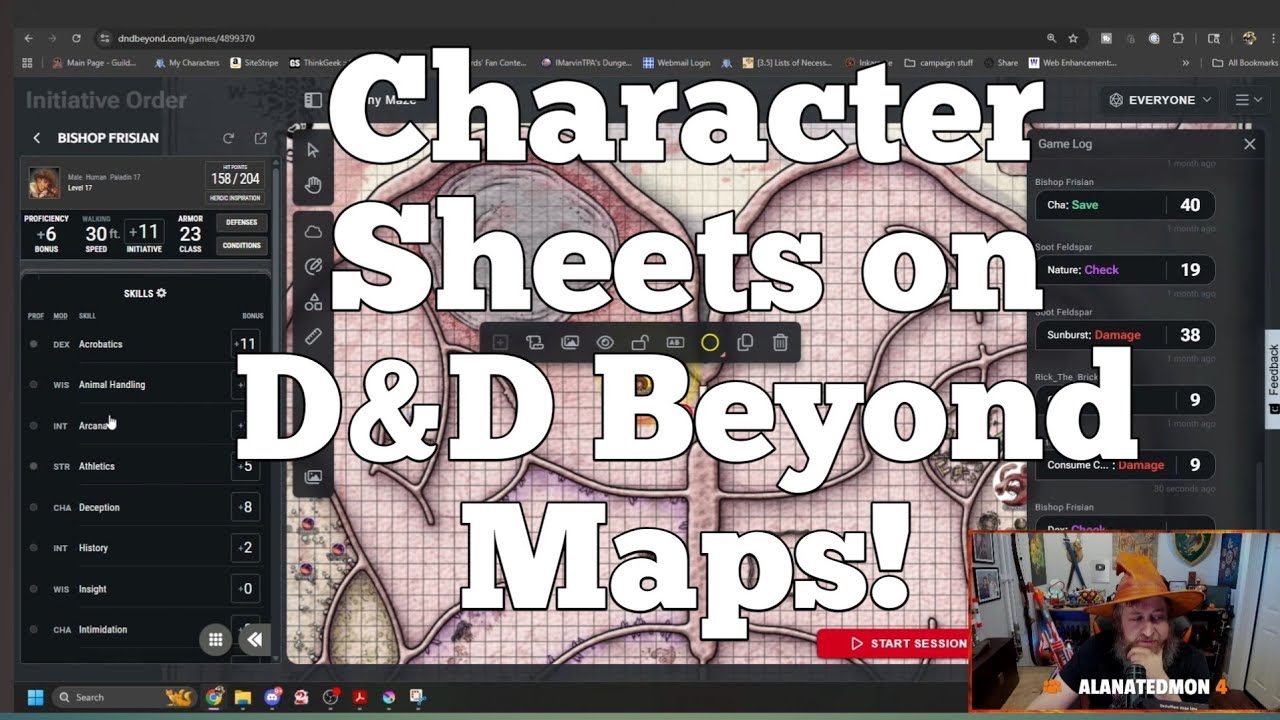Viewport: 1280px width, 720px height.
Task: Select the pointer tool in map toolbar
Action: (313, 150)
